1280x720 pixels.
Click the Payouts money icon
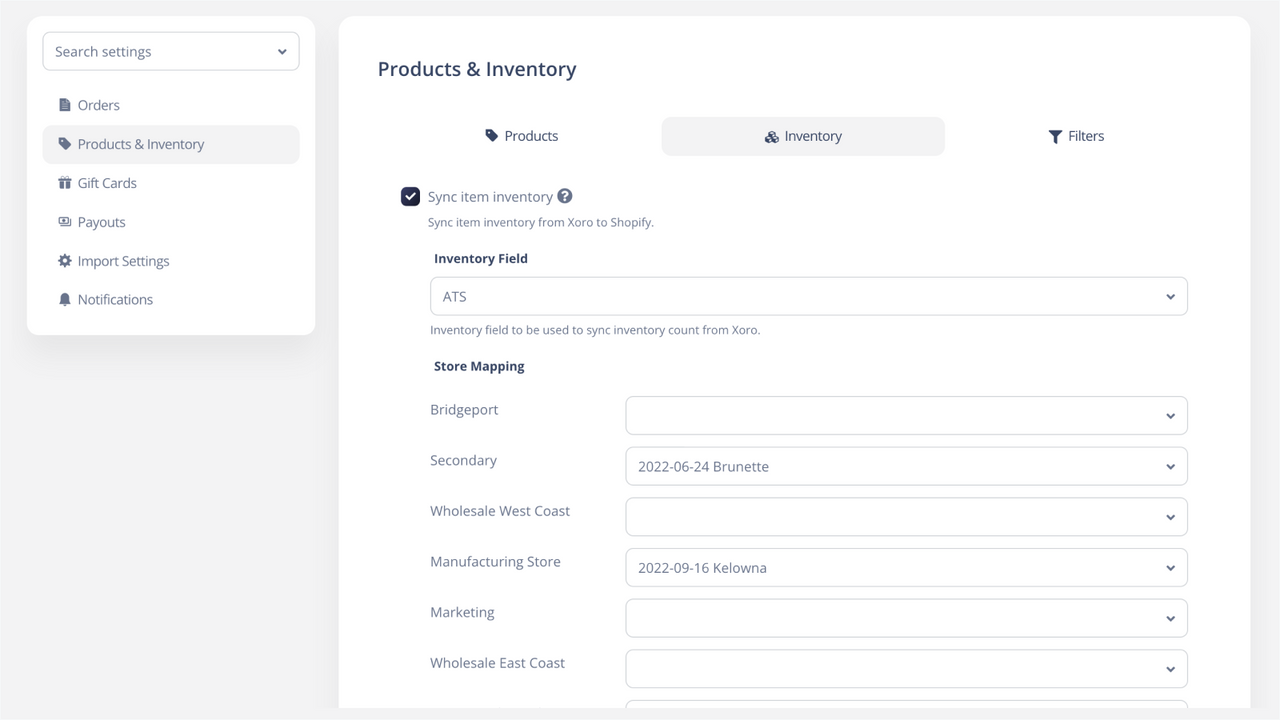pos(65,222)
